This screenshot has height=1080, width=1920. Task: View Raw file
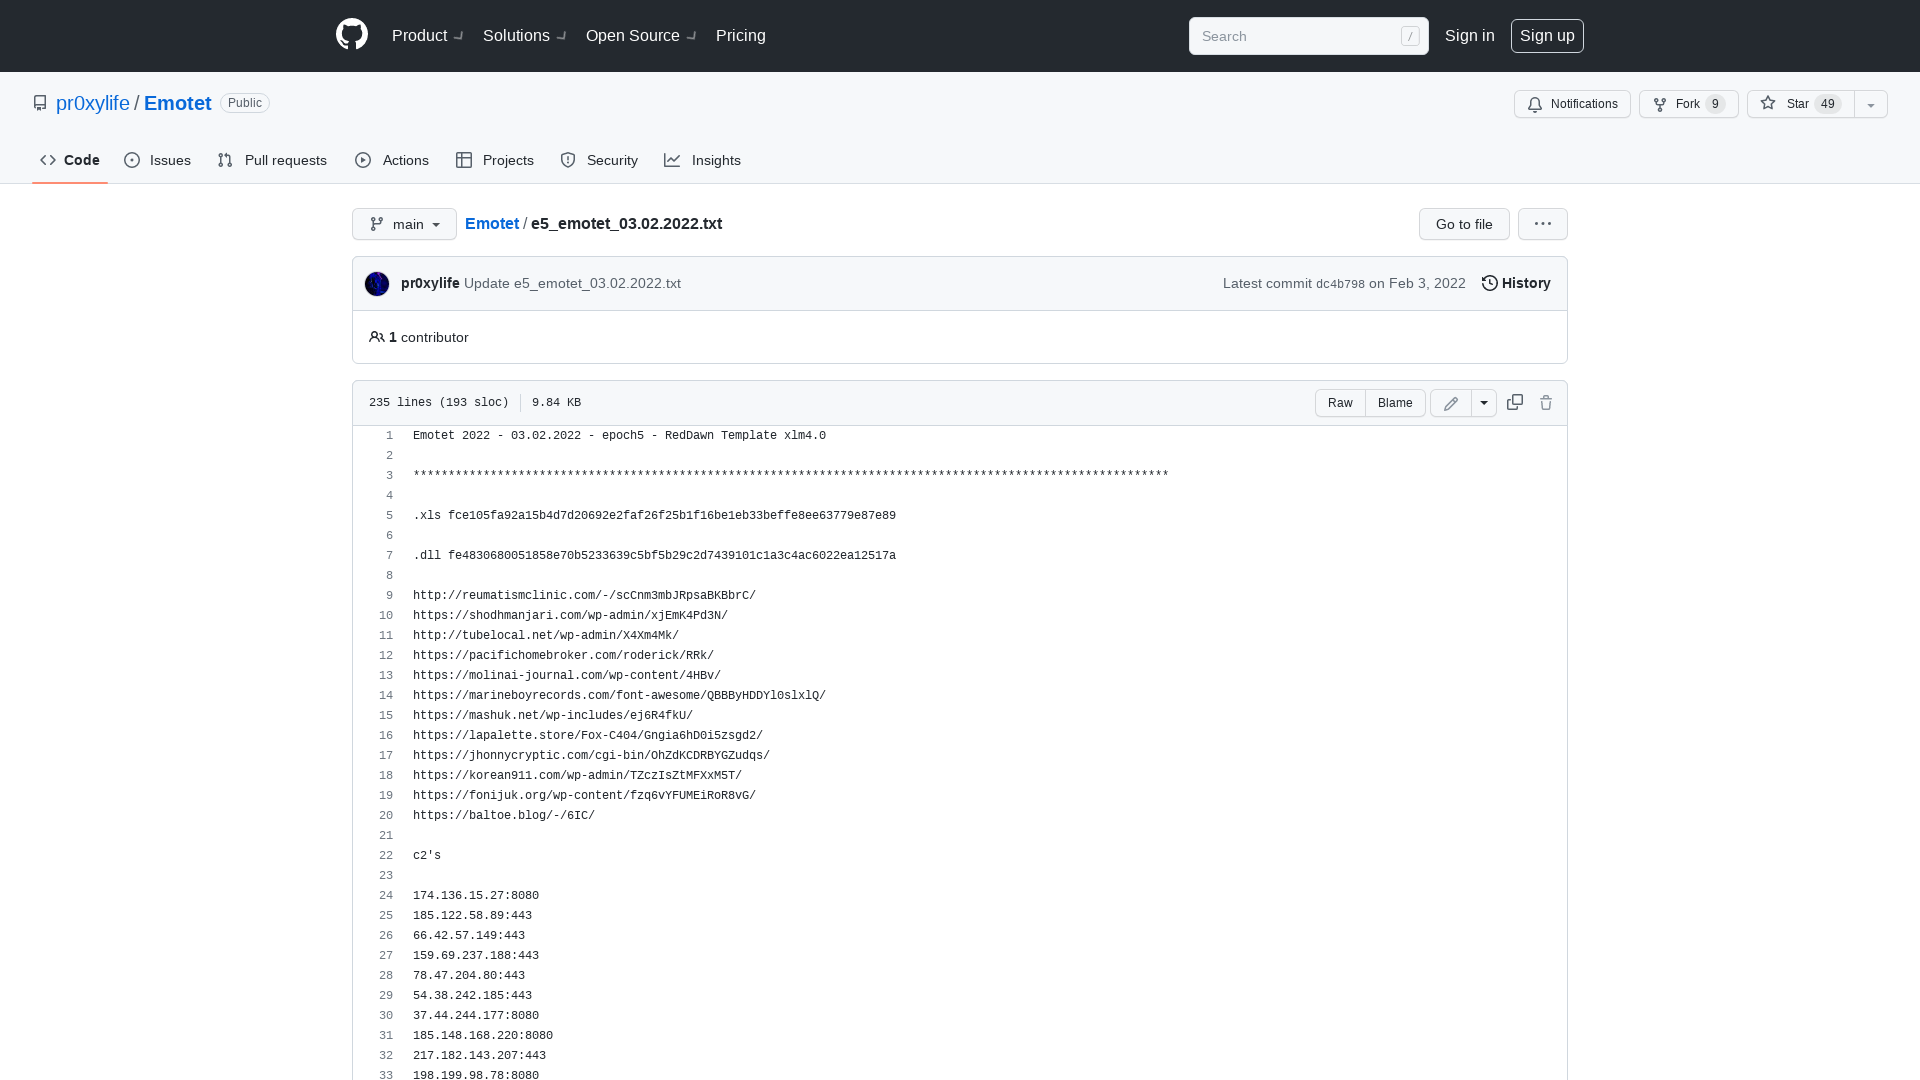coord(1340,403)
